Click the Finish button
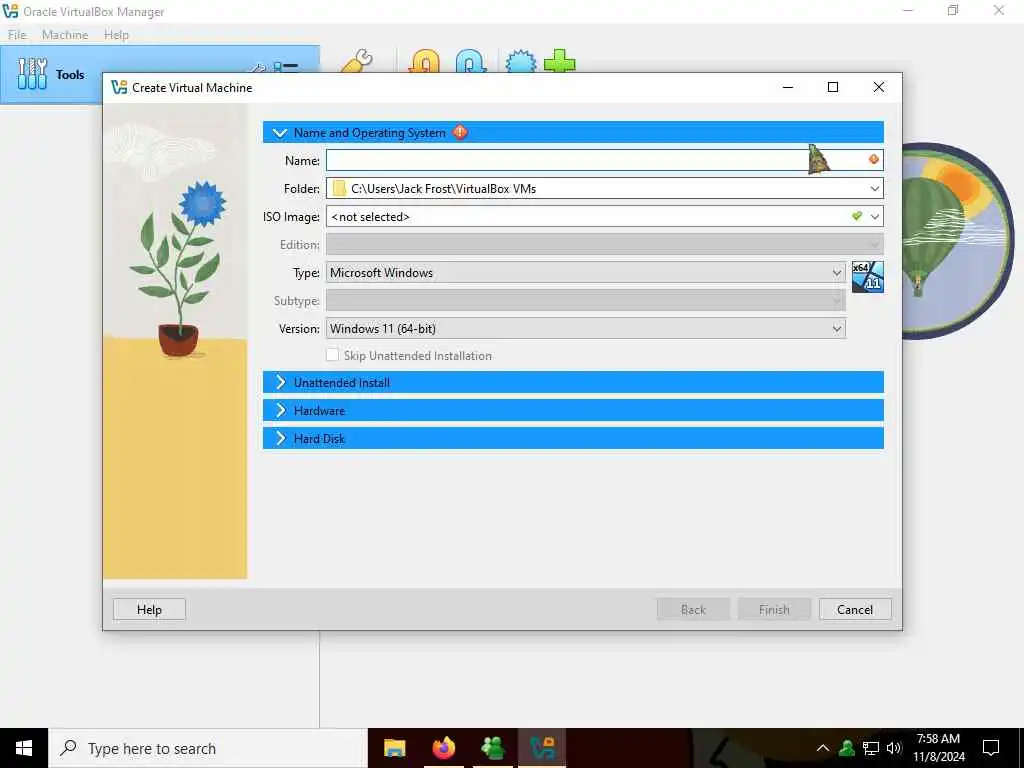Image resolution: width=1024 pixels, height=768 pixels. tap(774, 609)
